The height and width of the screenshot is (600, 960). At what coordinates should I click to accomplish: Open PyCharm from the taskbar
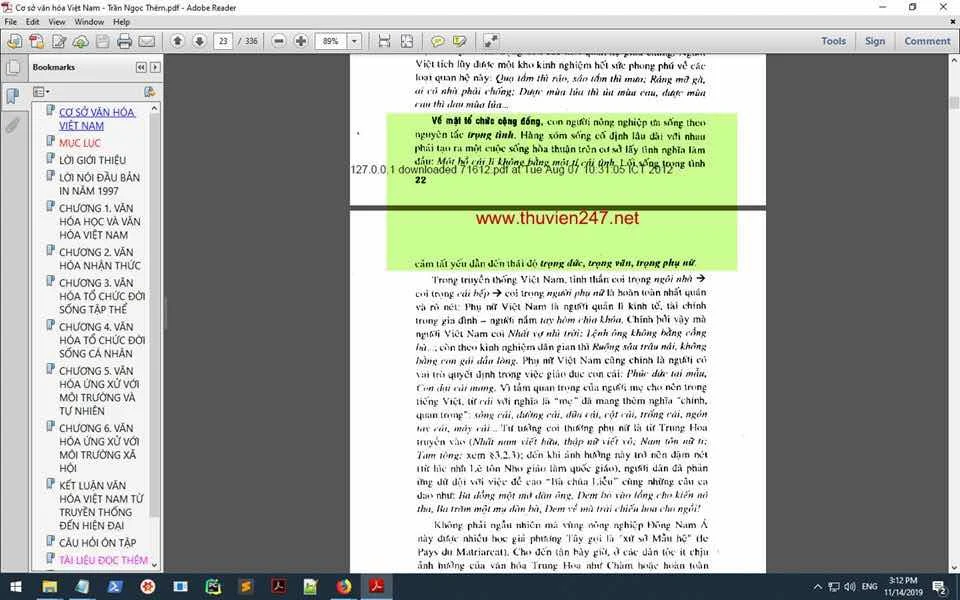click(x=213, y=587)
